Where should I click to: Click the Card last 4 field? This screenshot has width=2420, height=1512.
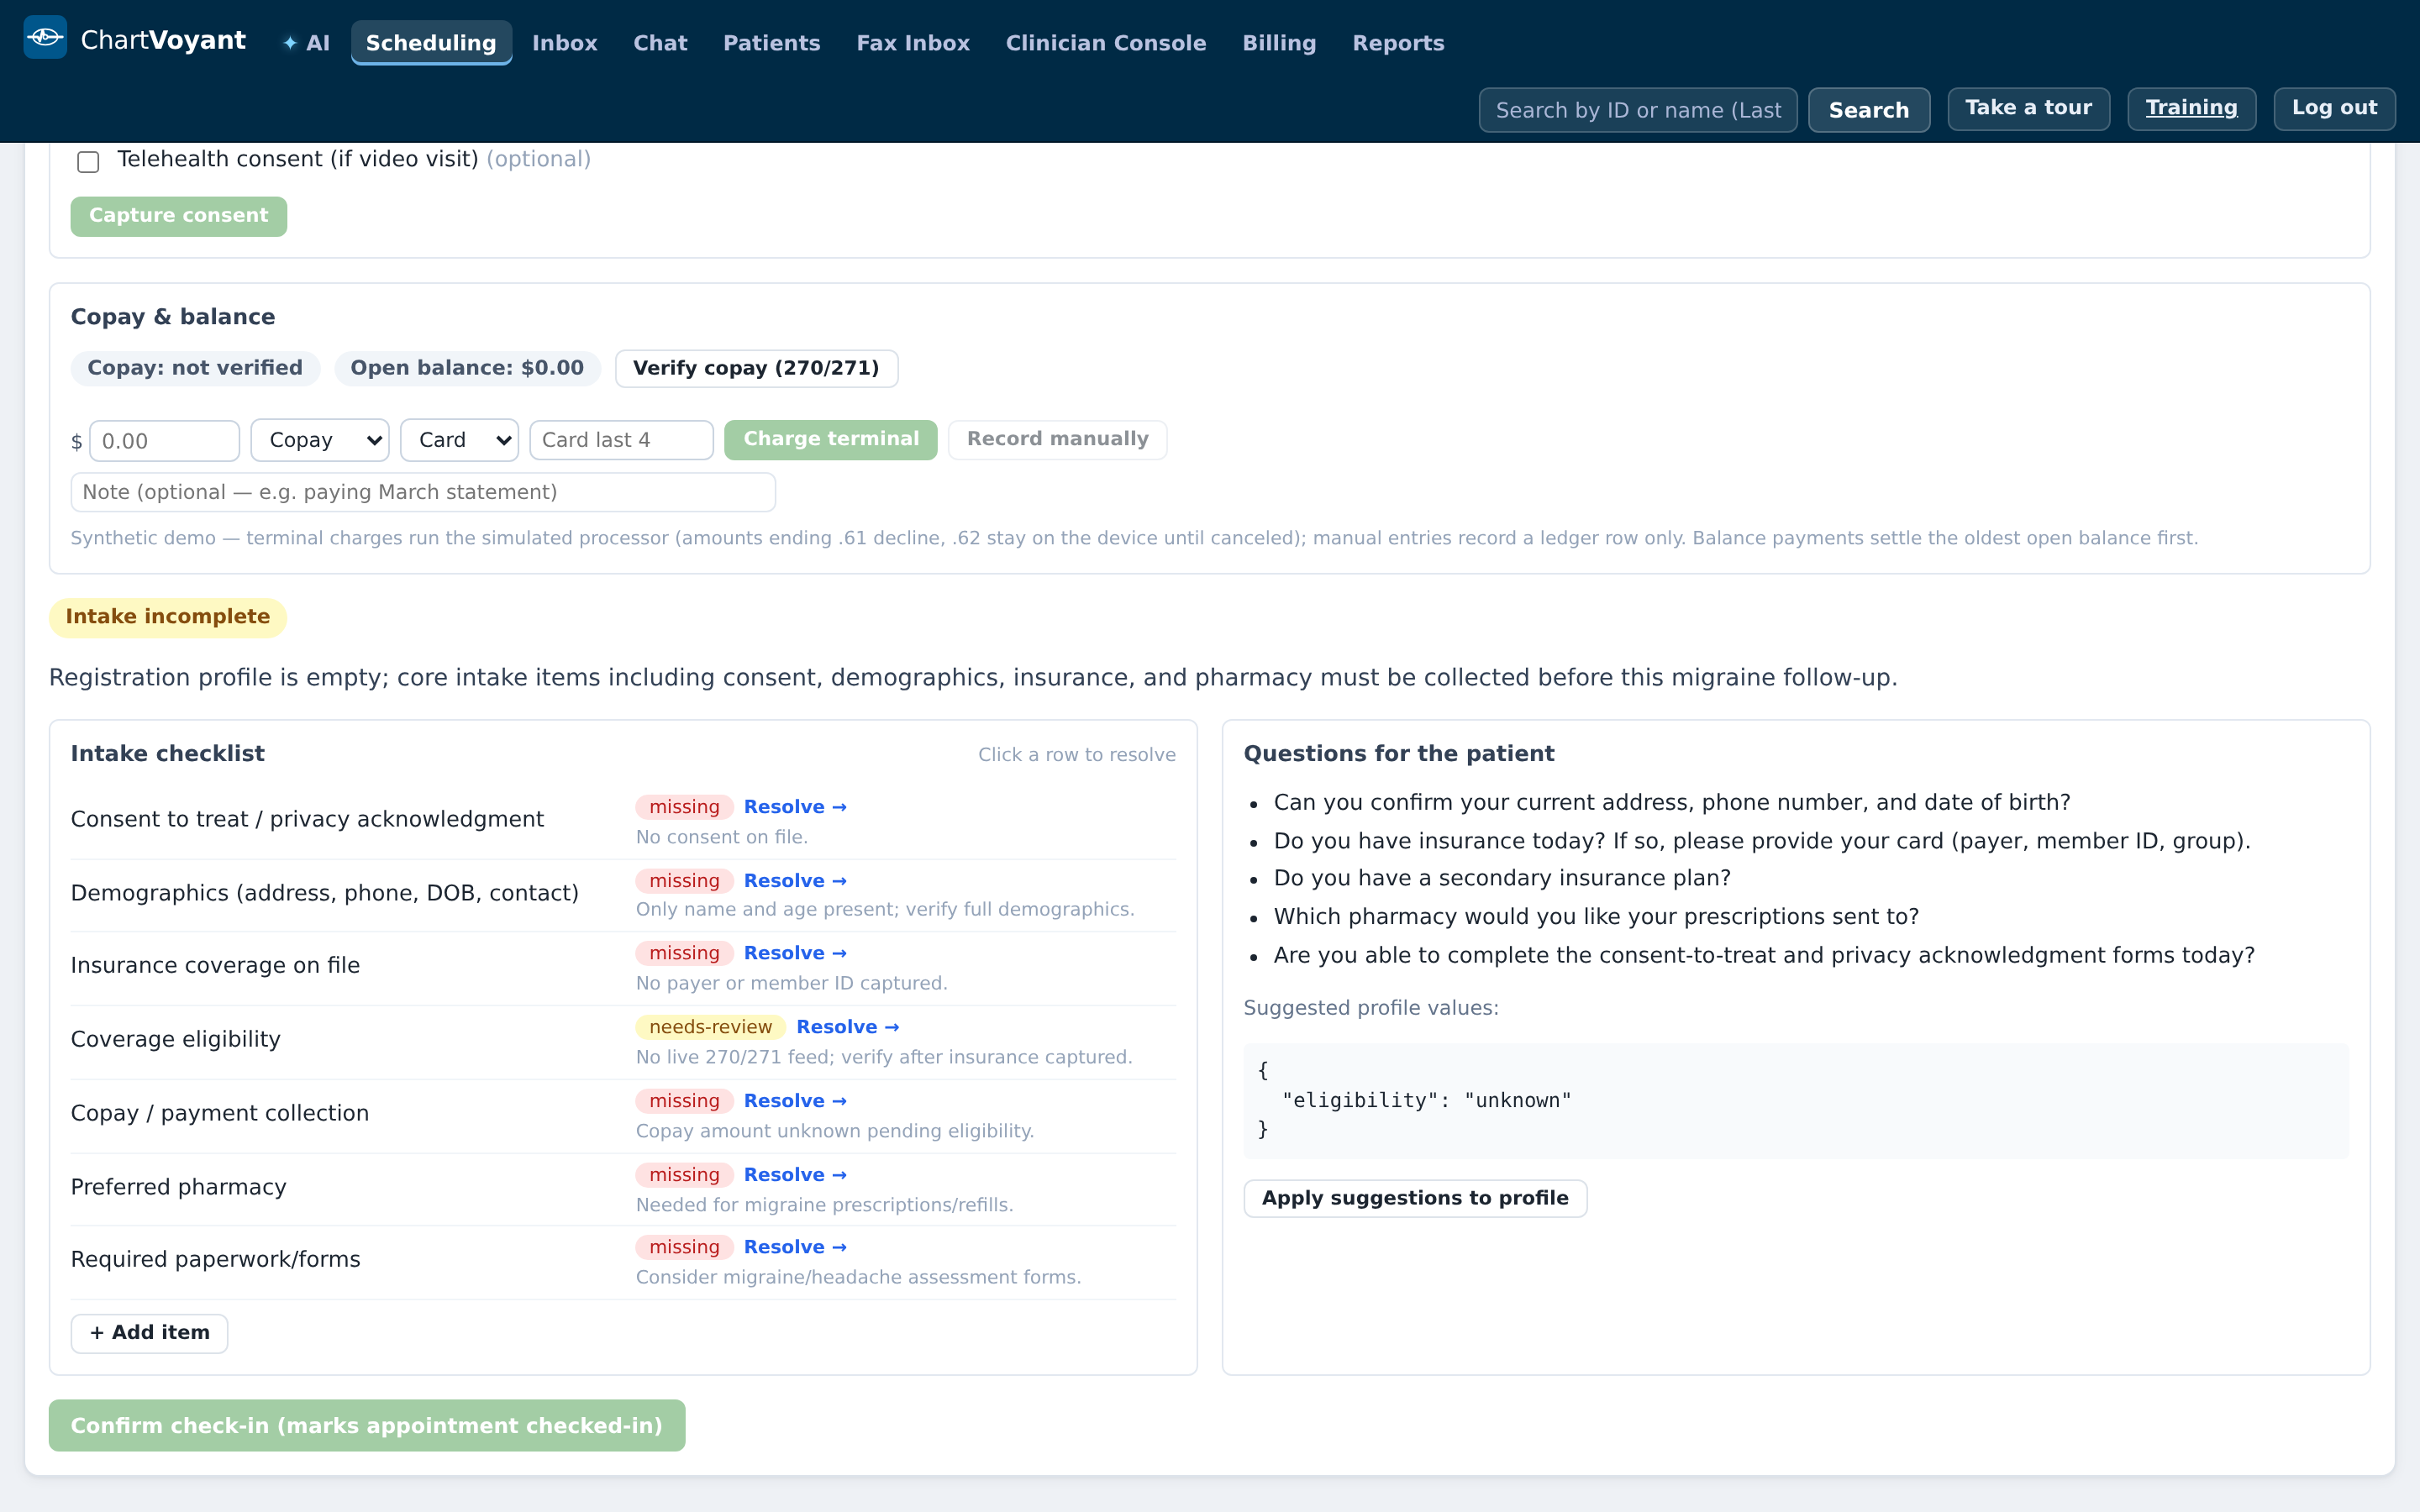[621, 440]
